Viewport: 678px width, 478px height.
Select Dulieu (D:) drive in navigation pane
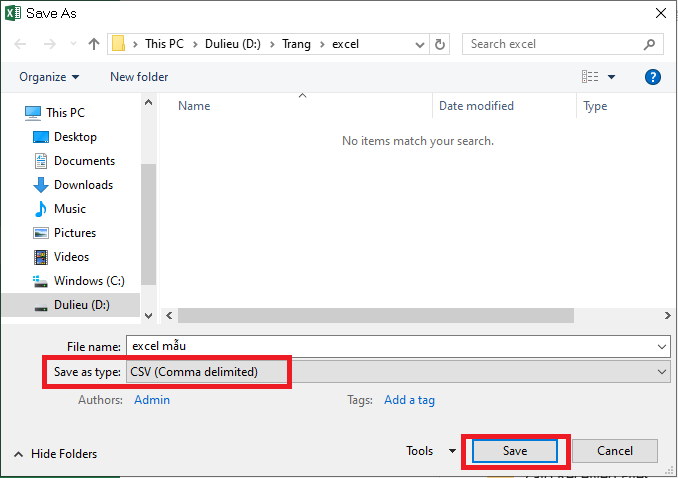71,305
